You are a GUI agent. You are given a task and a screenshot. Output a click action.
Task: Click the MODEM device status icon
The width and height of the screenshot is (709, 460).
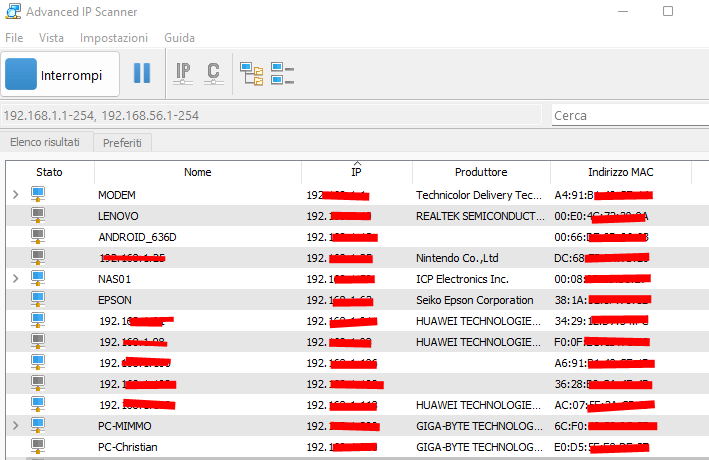coord(38,194)
